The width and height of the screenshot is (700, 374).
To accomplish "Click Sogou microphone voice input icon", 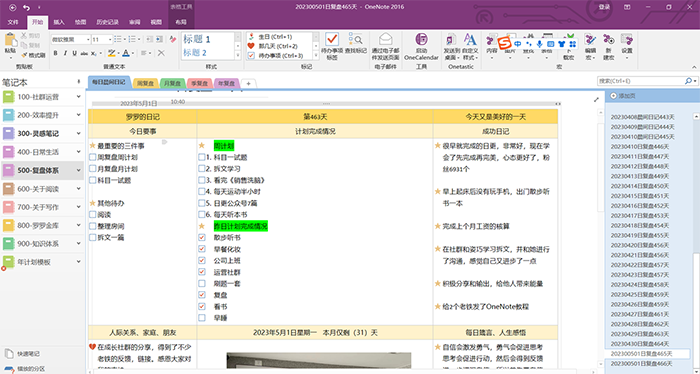I will [x=539, y=44].
